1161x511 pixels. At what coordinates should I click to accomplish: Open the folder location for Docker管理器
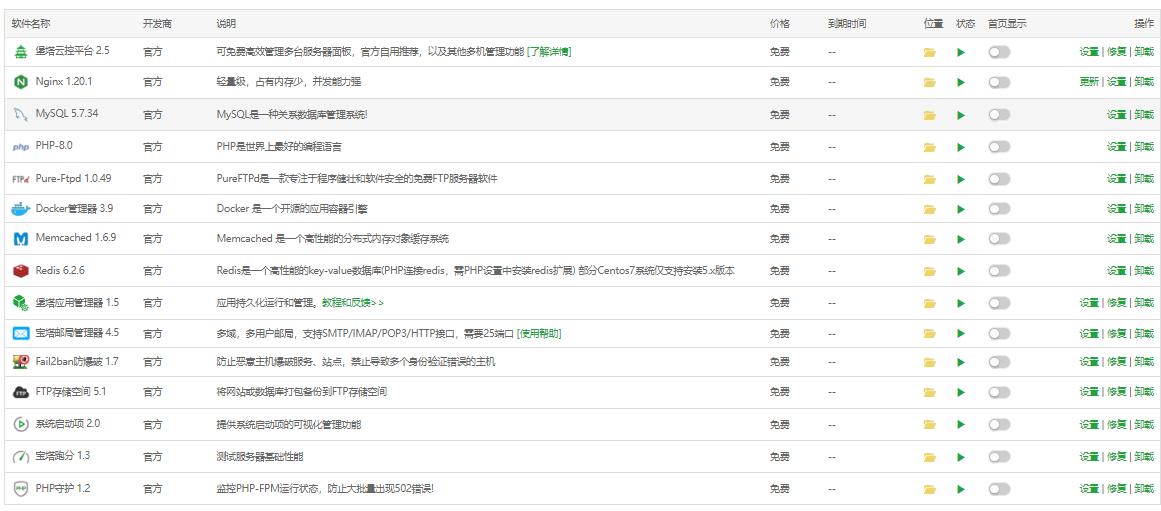[930, 209]
